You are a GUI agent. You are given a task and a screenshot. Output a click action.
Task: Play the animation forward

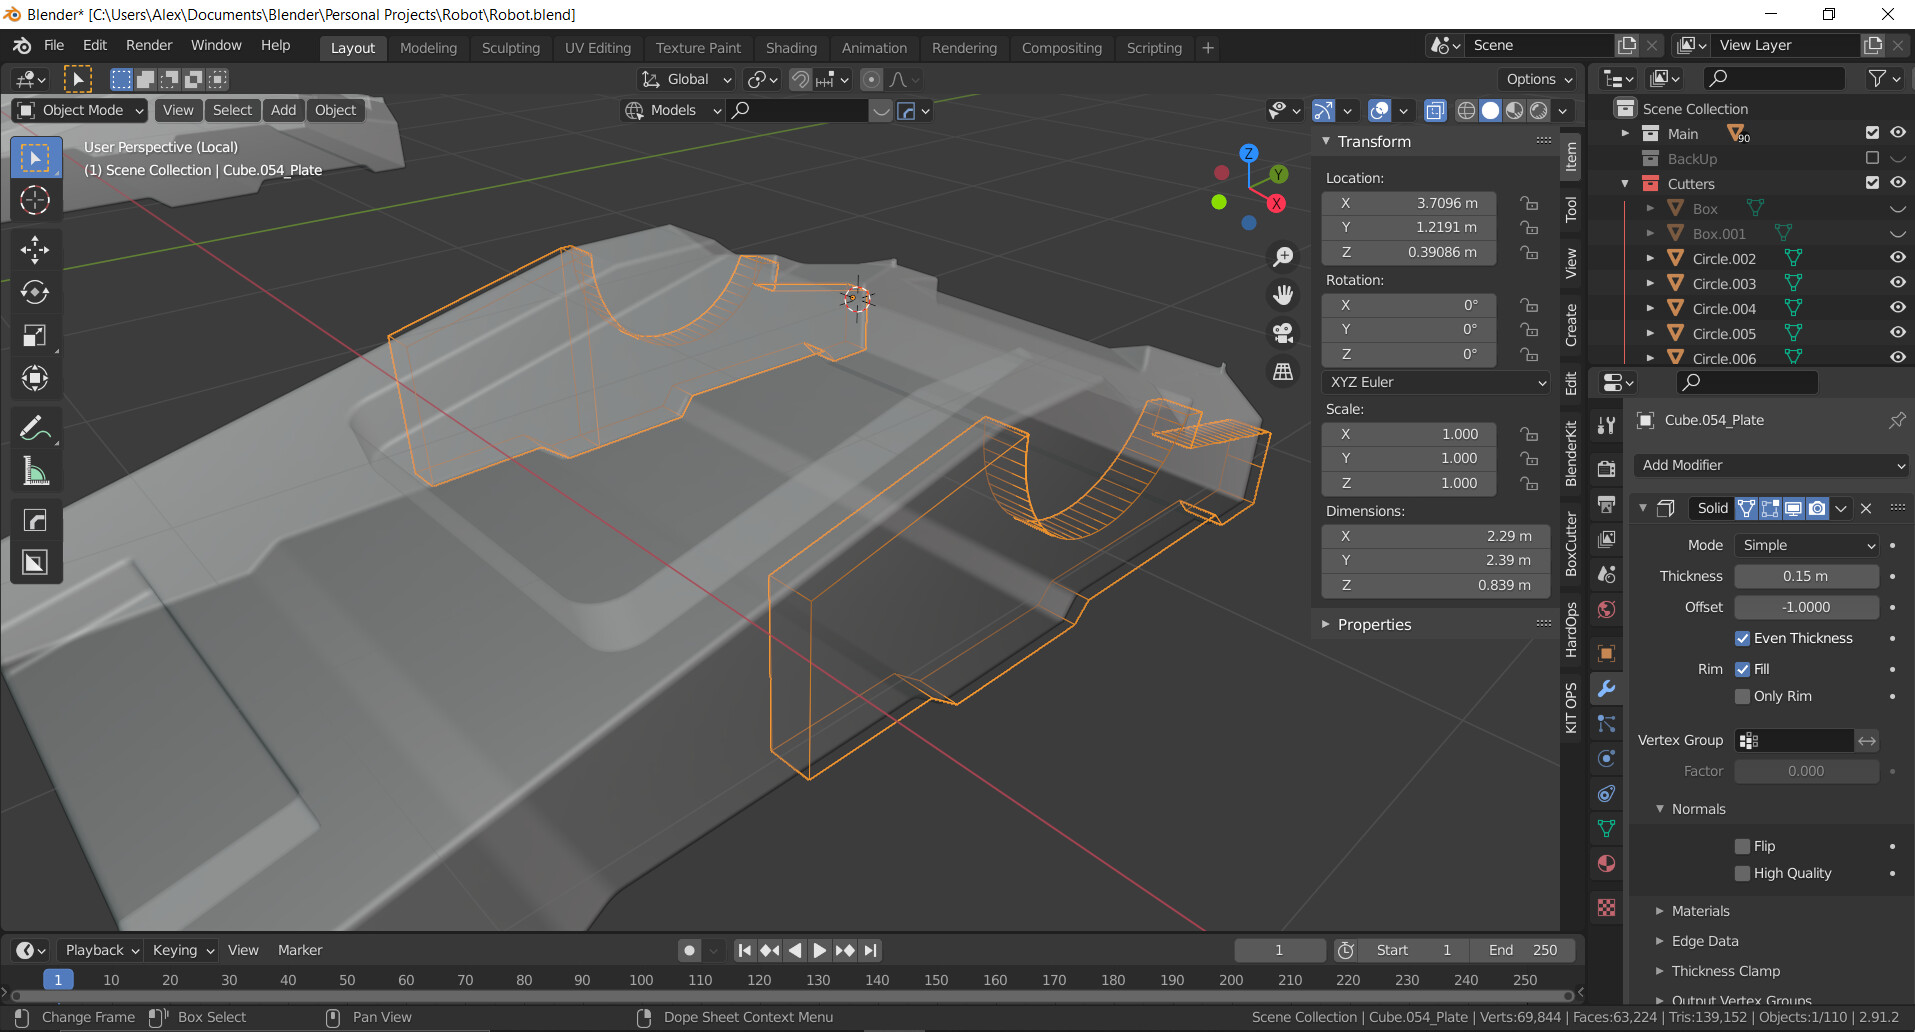(820, 950)
